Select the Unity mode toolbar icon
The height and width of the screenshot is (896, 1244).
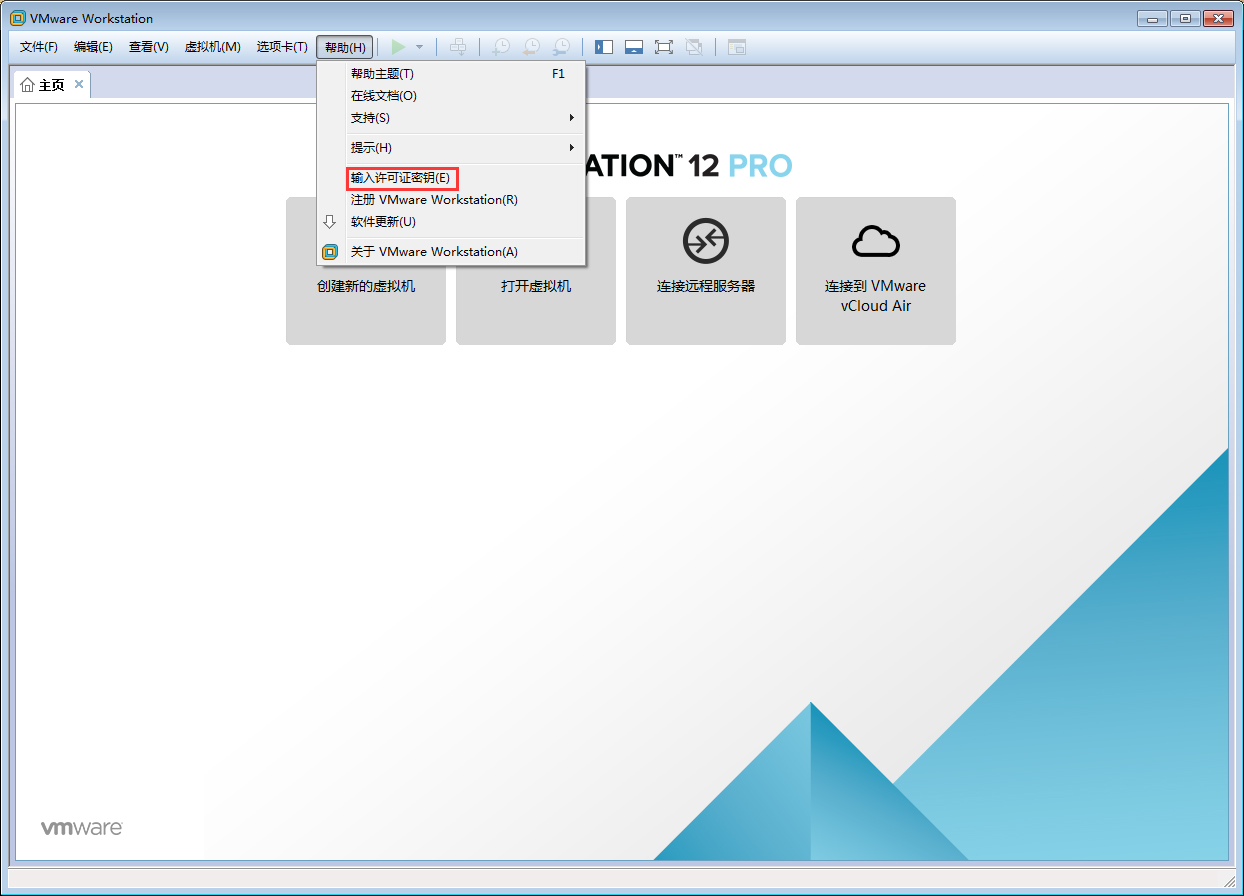(x=694, y=46)
